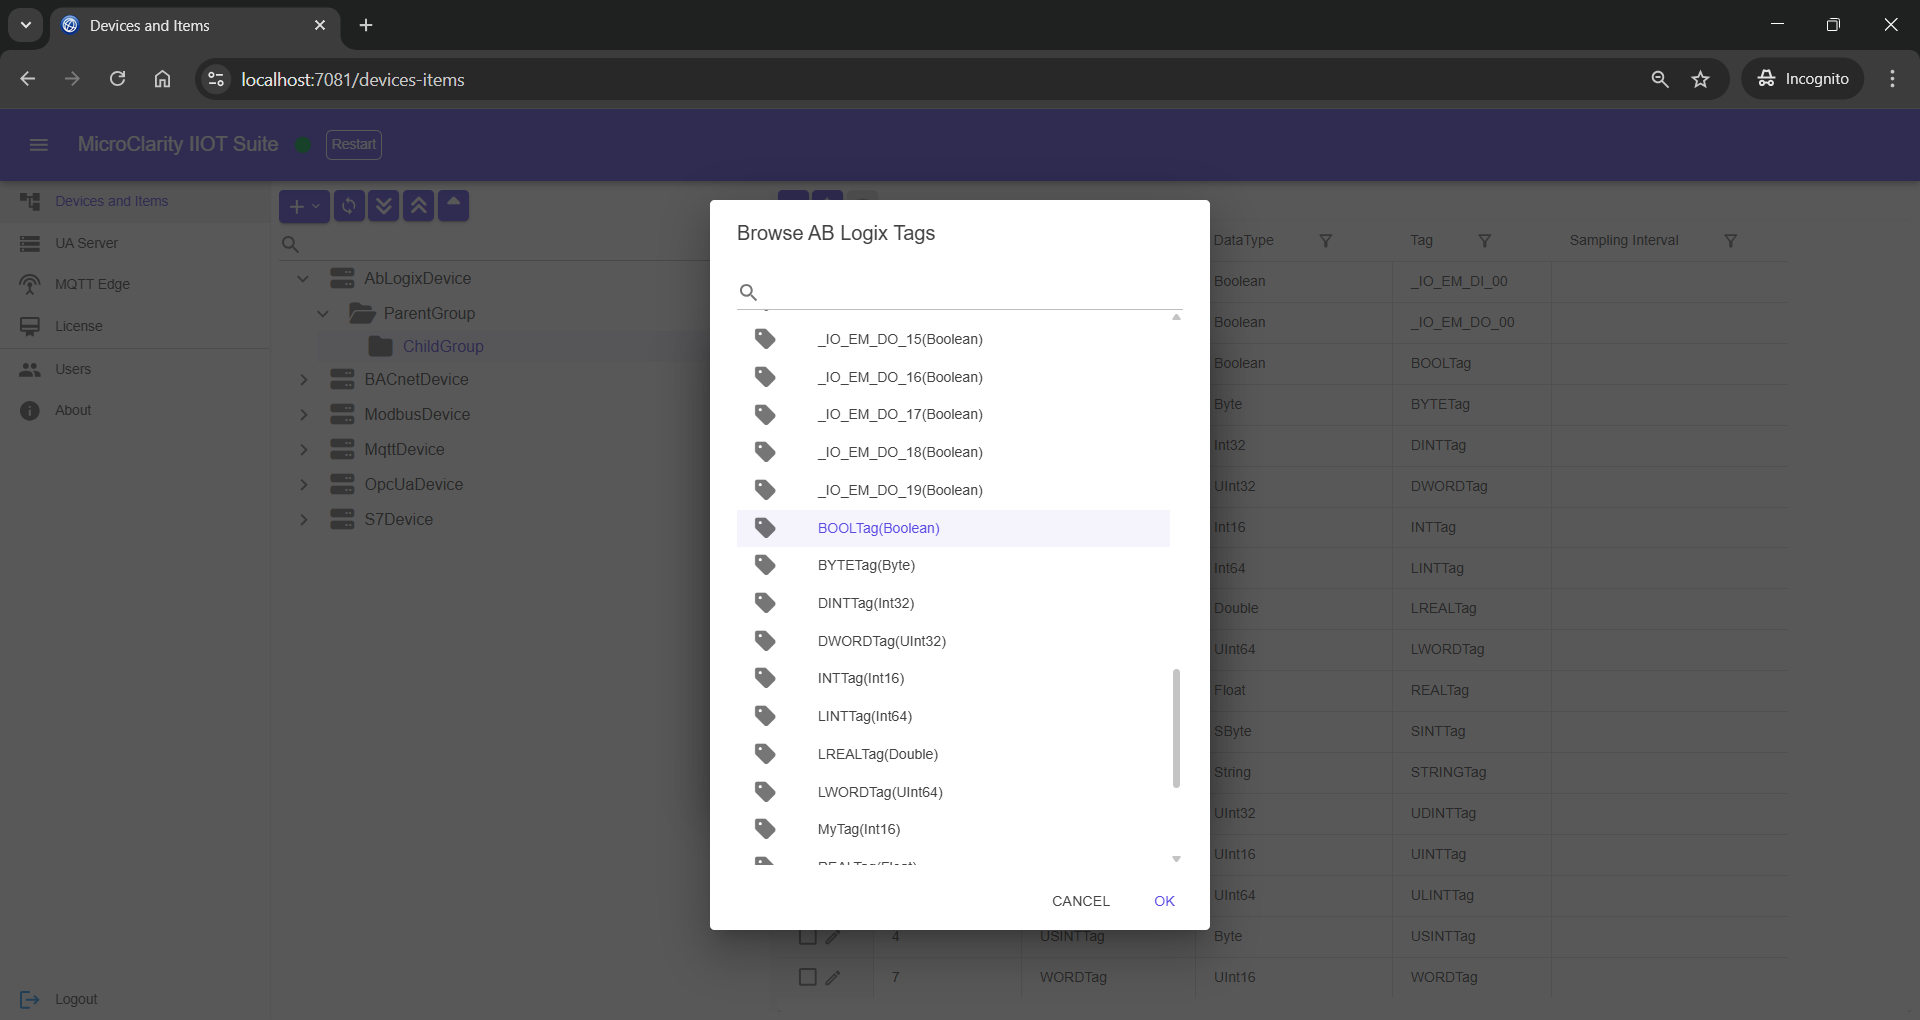Check the USINTTag row checkbox
This screenshot has width=1920, height=1020.
coord(808,937)
